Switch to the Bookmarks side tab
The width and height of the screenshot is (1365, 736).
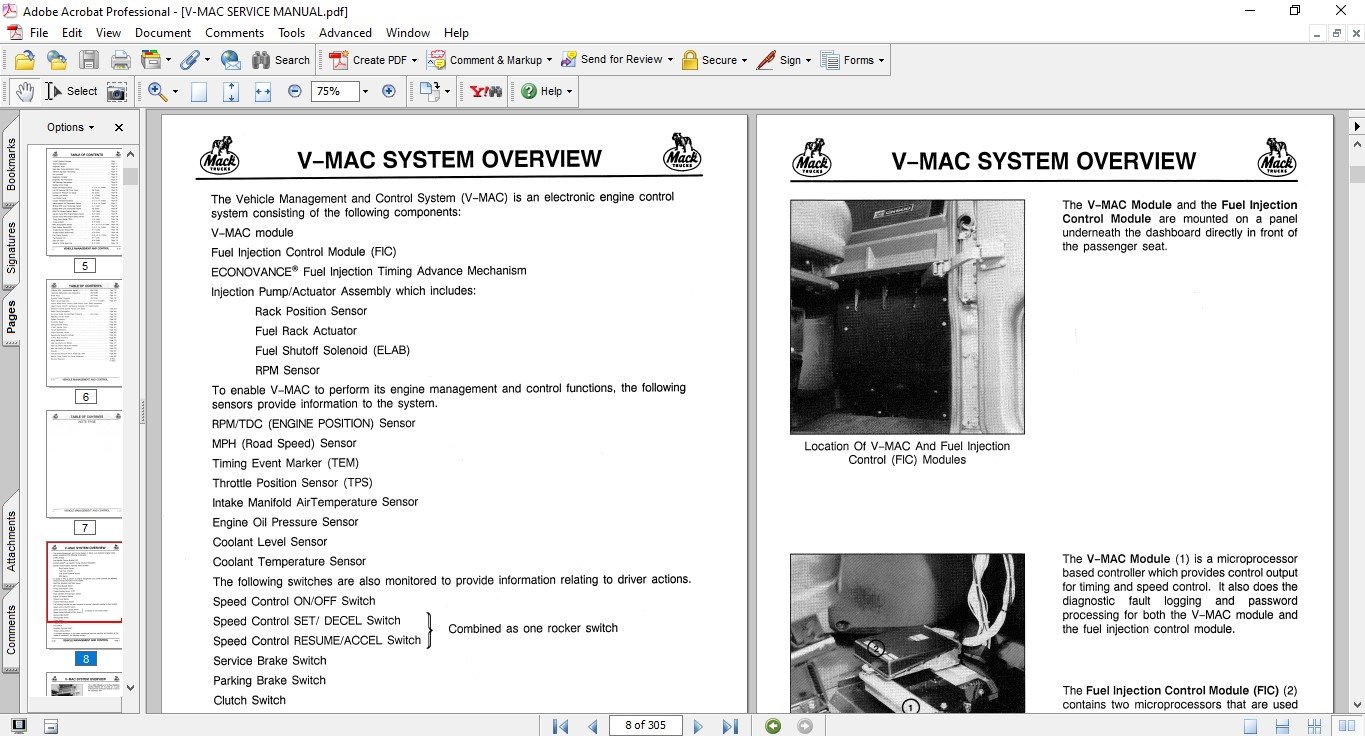point(11,164)
